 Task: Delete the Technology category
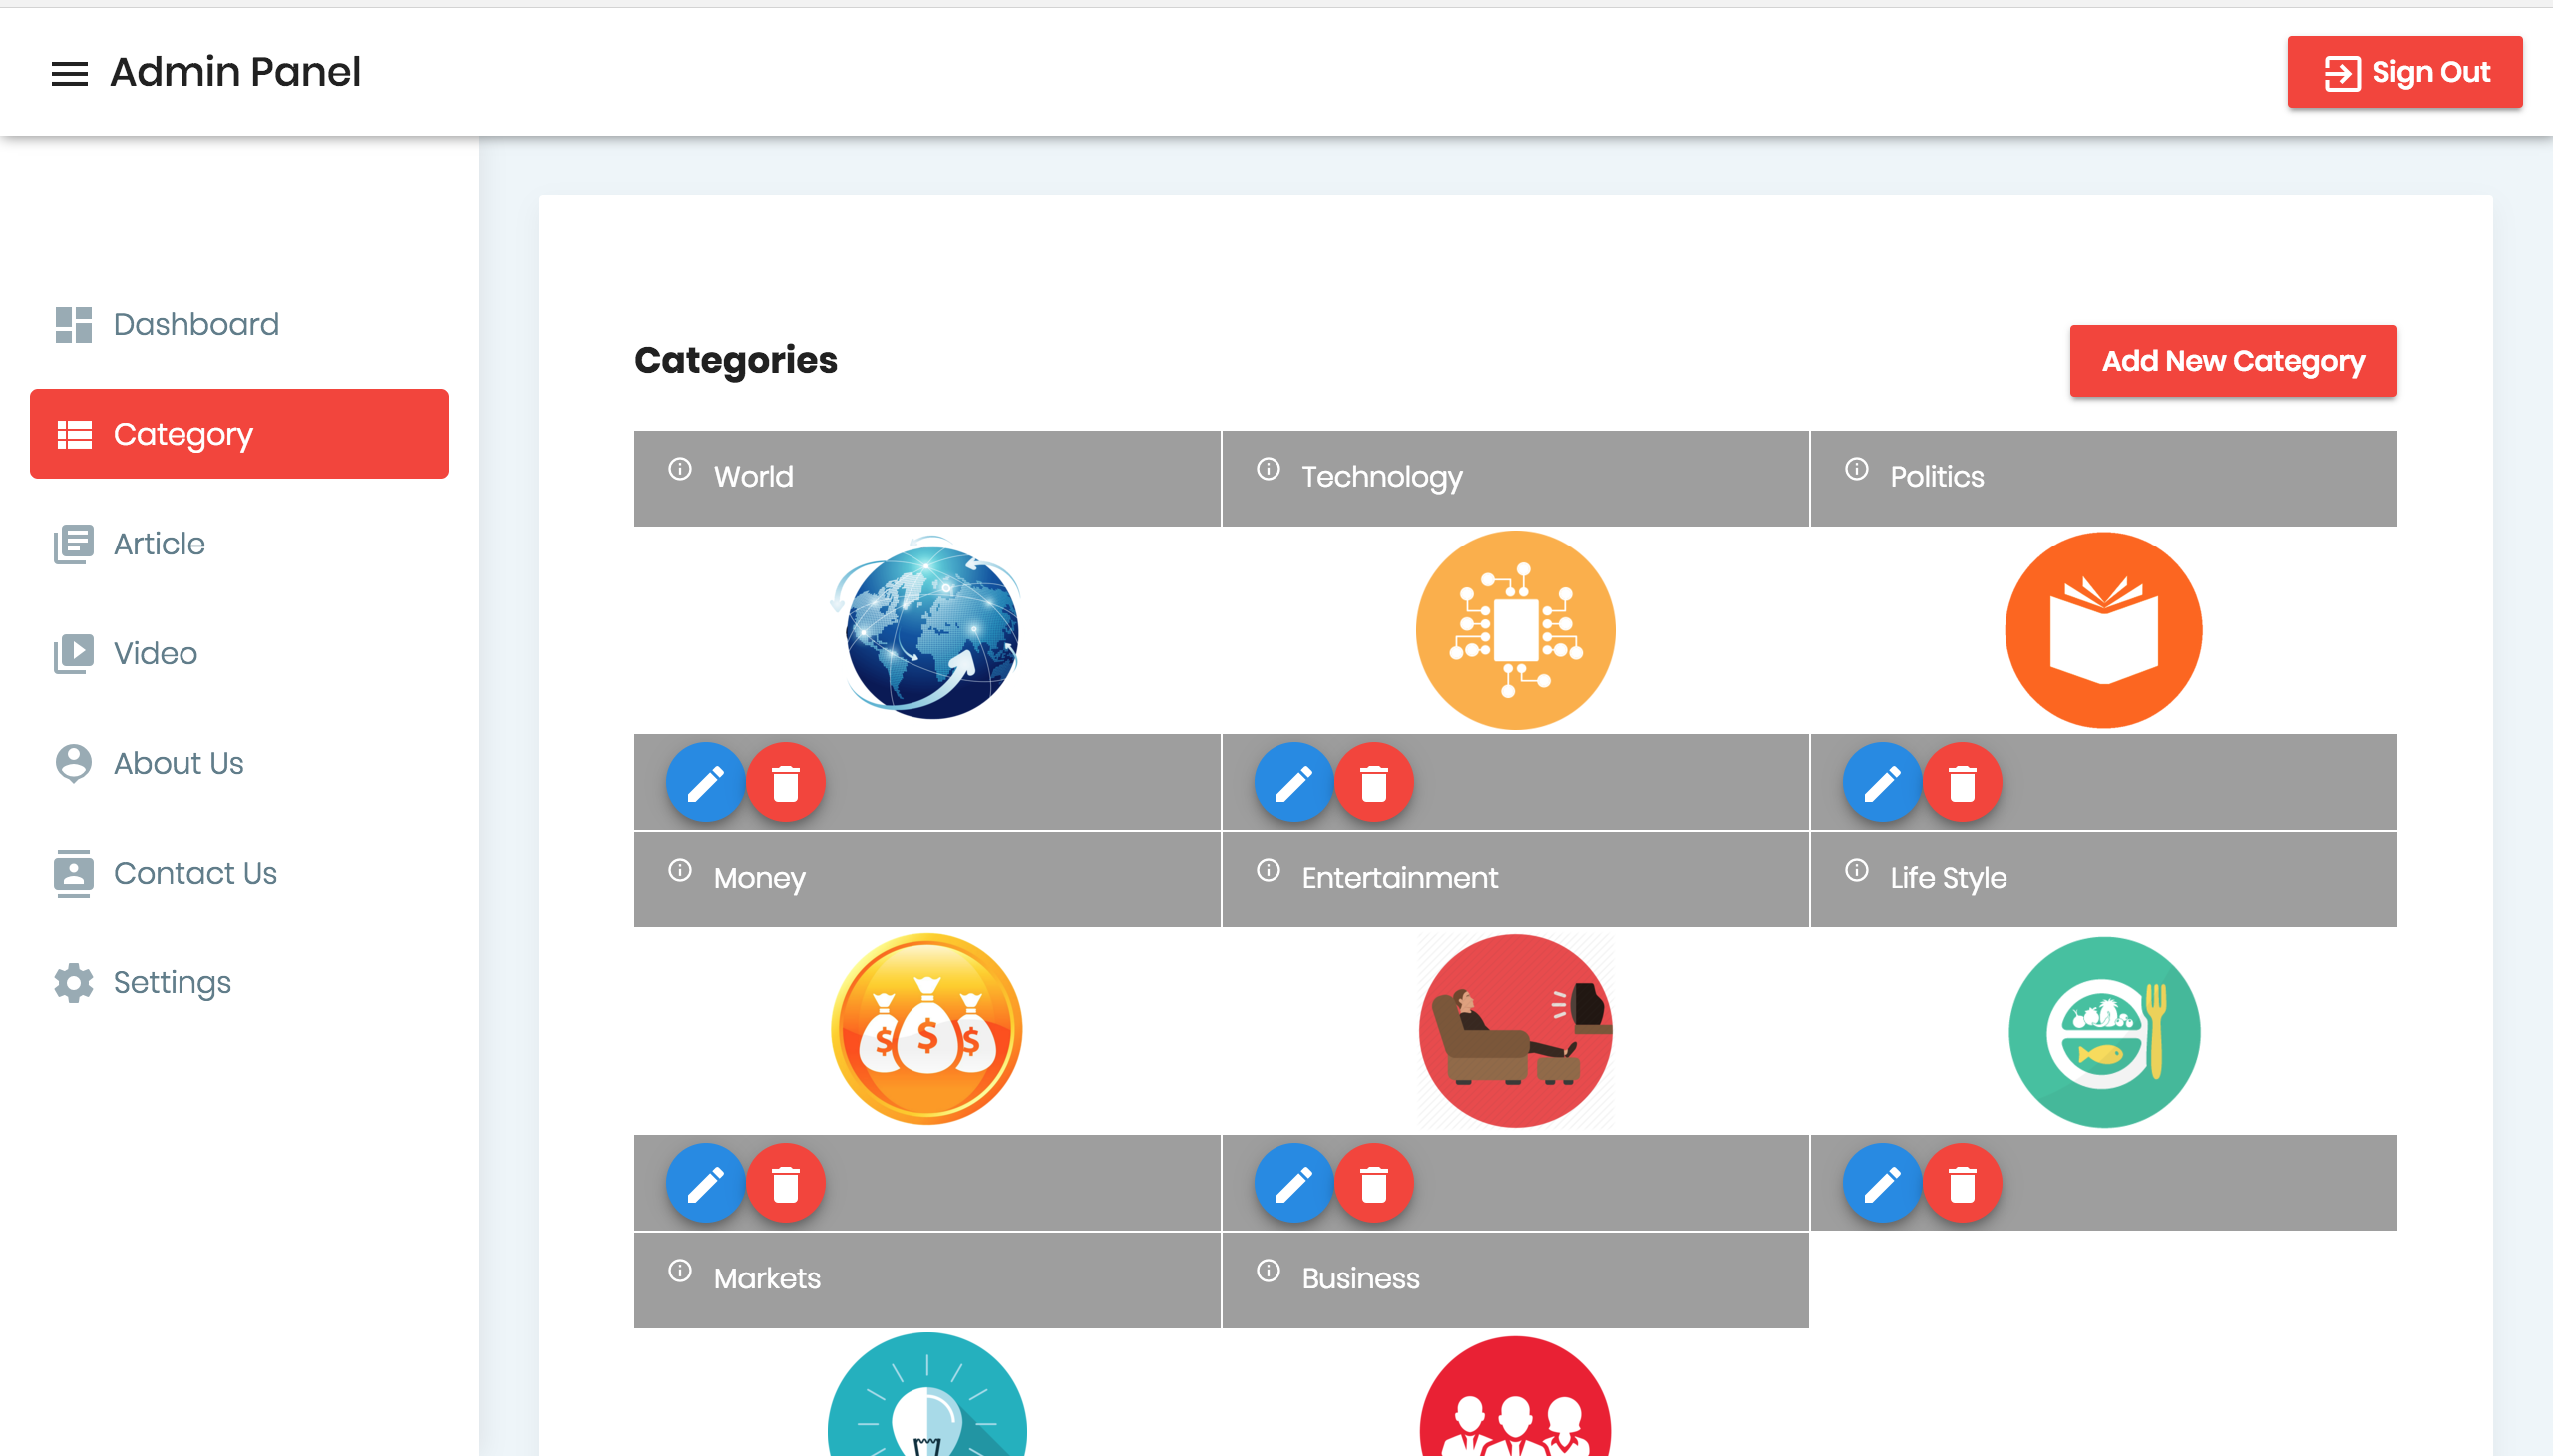1373,783
